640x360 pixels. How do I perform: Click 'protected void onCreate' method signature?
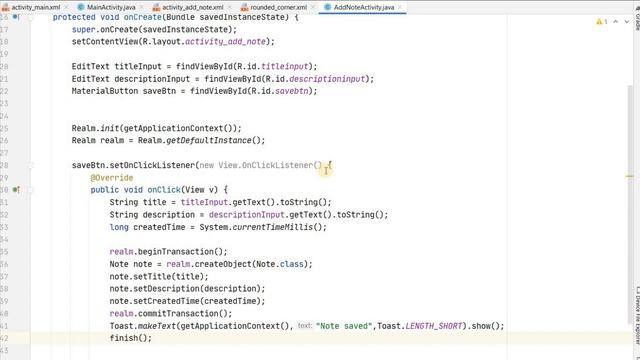click(x=107, y=17)
